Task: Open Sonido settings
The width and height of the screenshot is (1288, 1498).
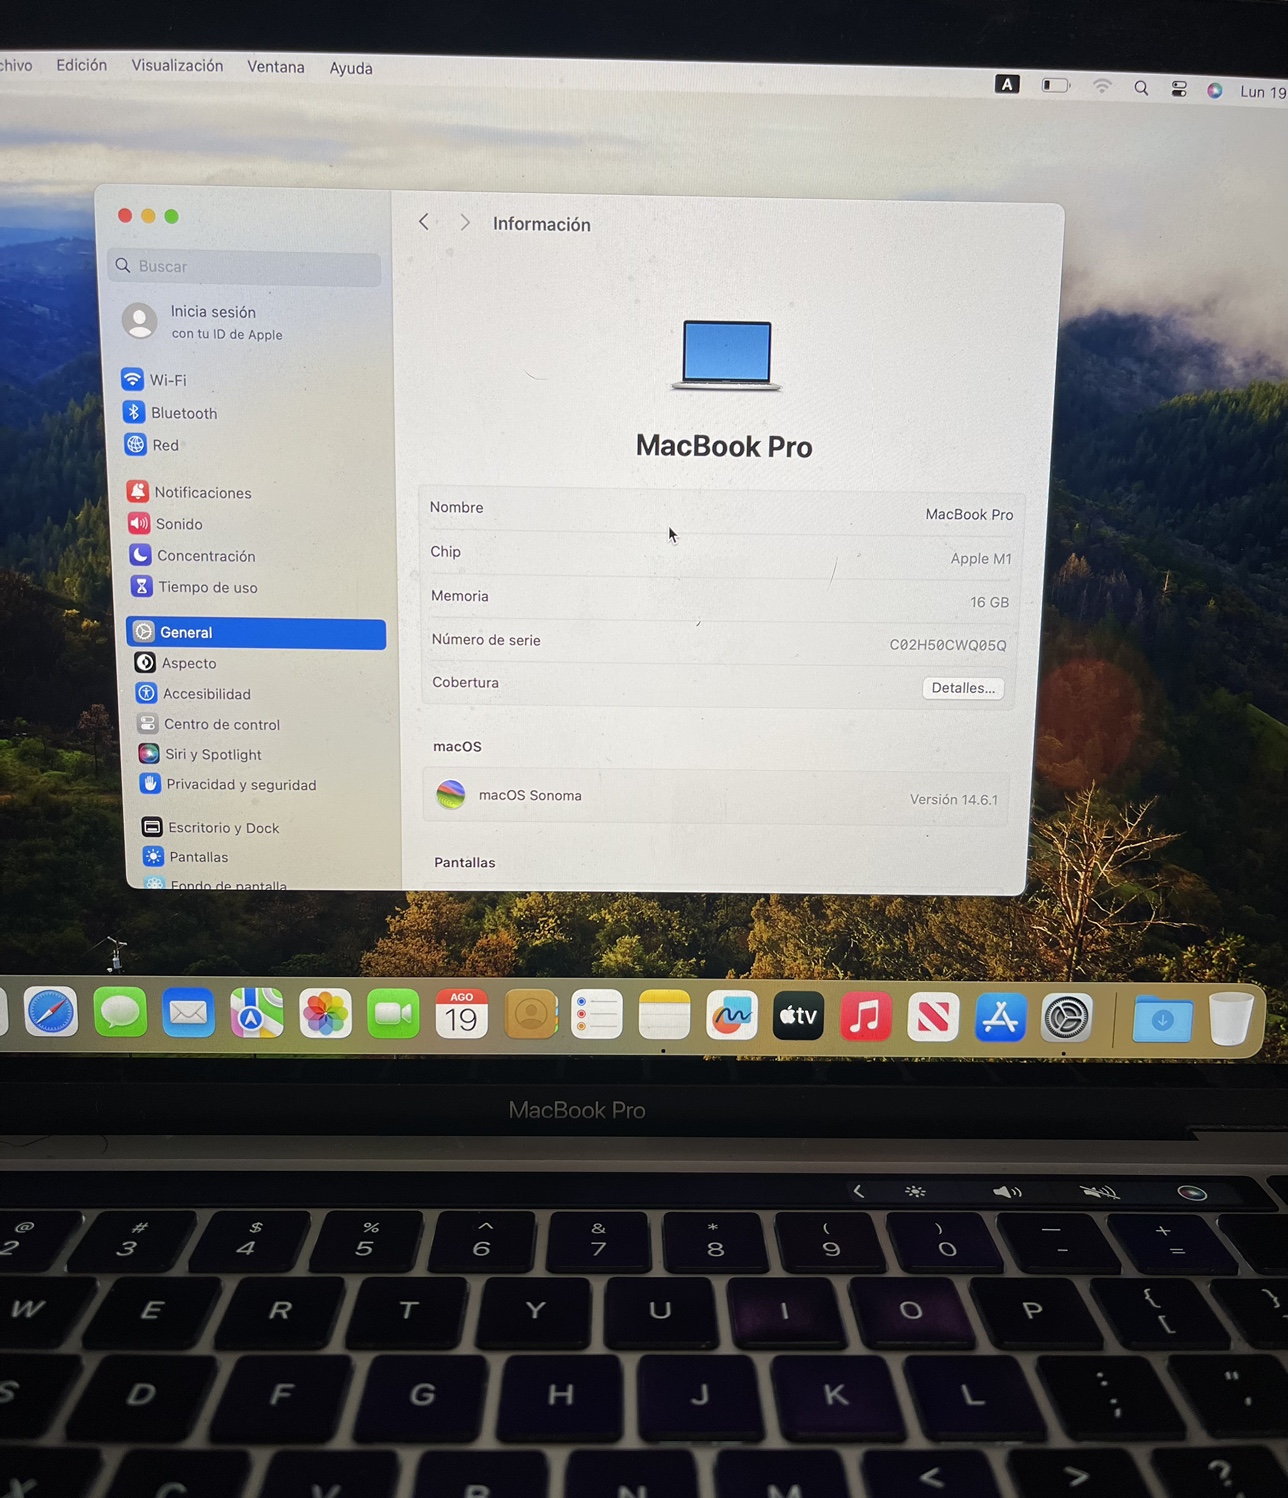Action: [165, 524]
